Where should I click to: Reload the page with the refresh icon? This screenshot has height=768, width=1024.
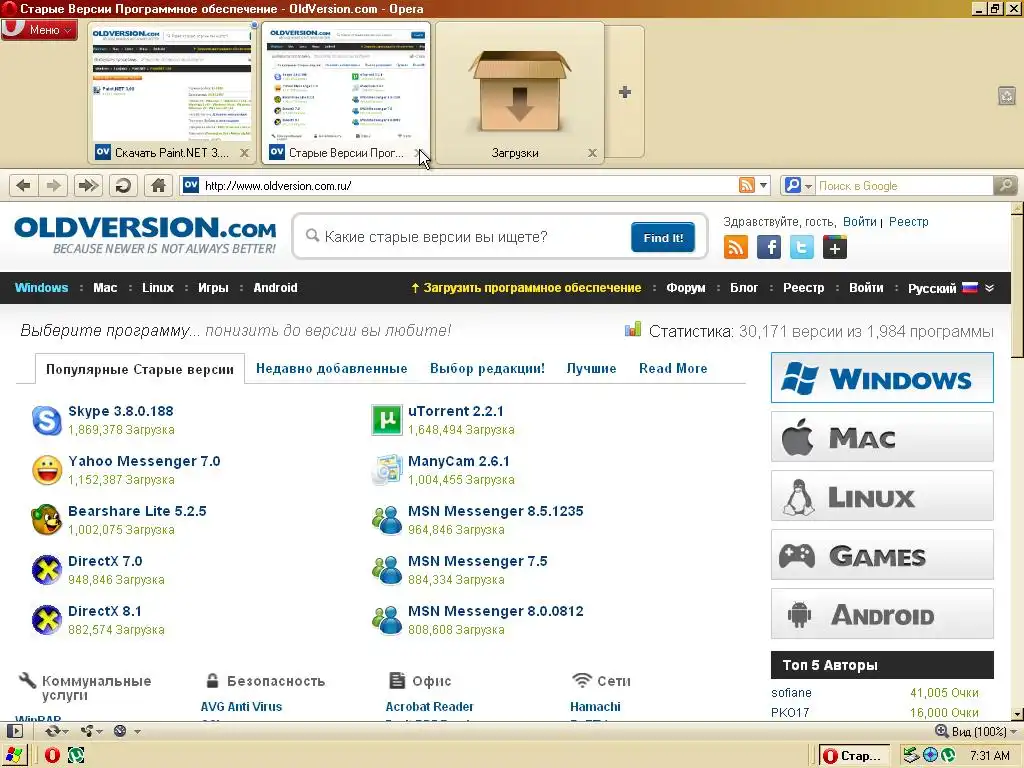pyautogui.click(x=123, y=186)
